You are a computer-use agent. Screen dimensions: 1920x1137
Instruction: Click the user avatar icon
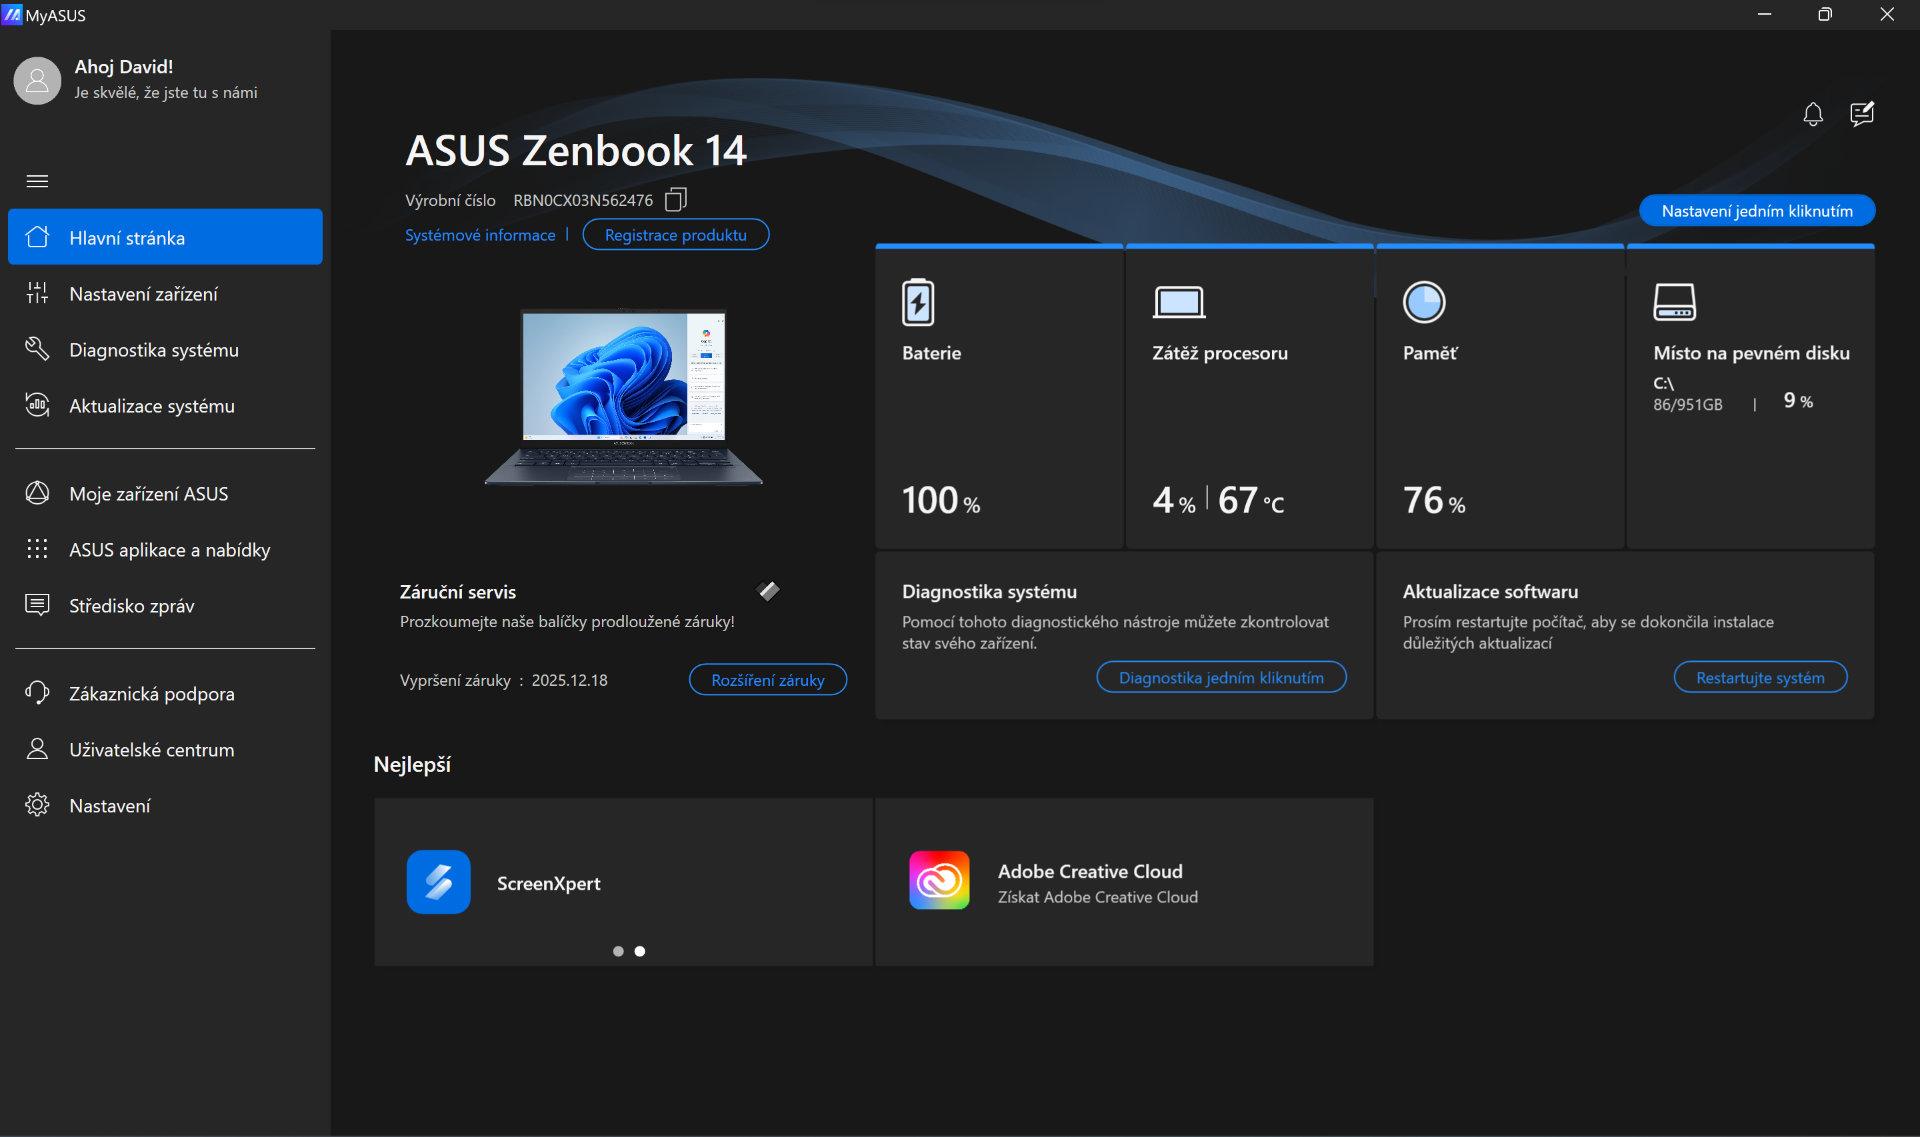(x=37, y=80)
